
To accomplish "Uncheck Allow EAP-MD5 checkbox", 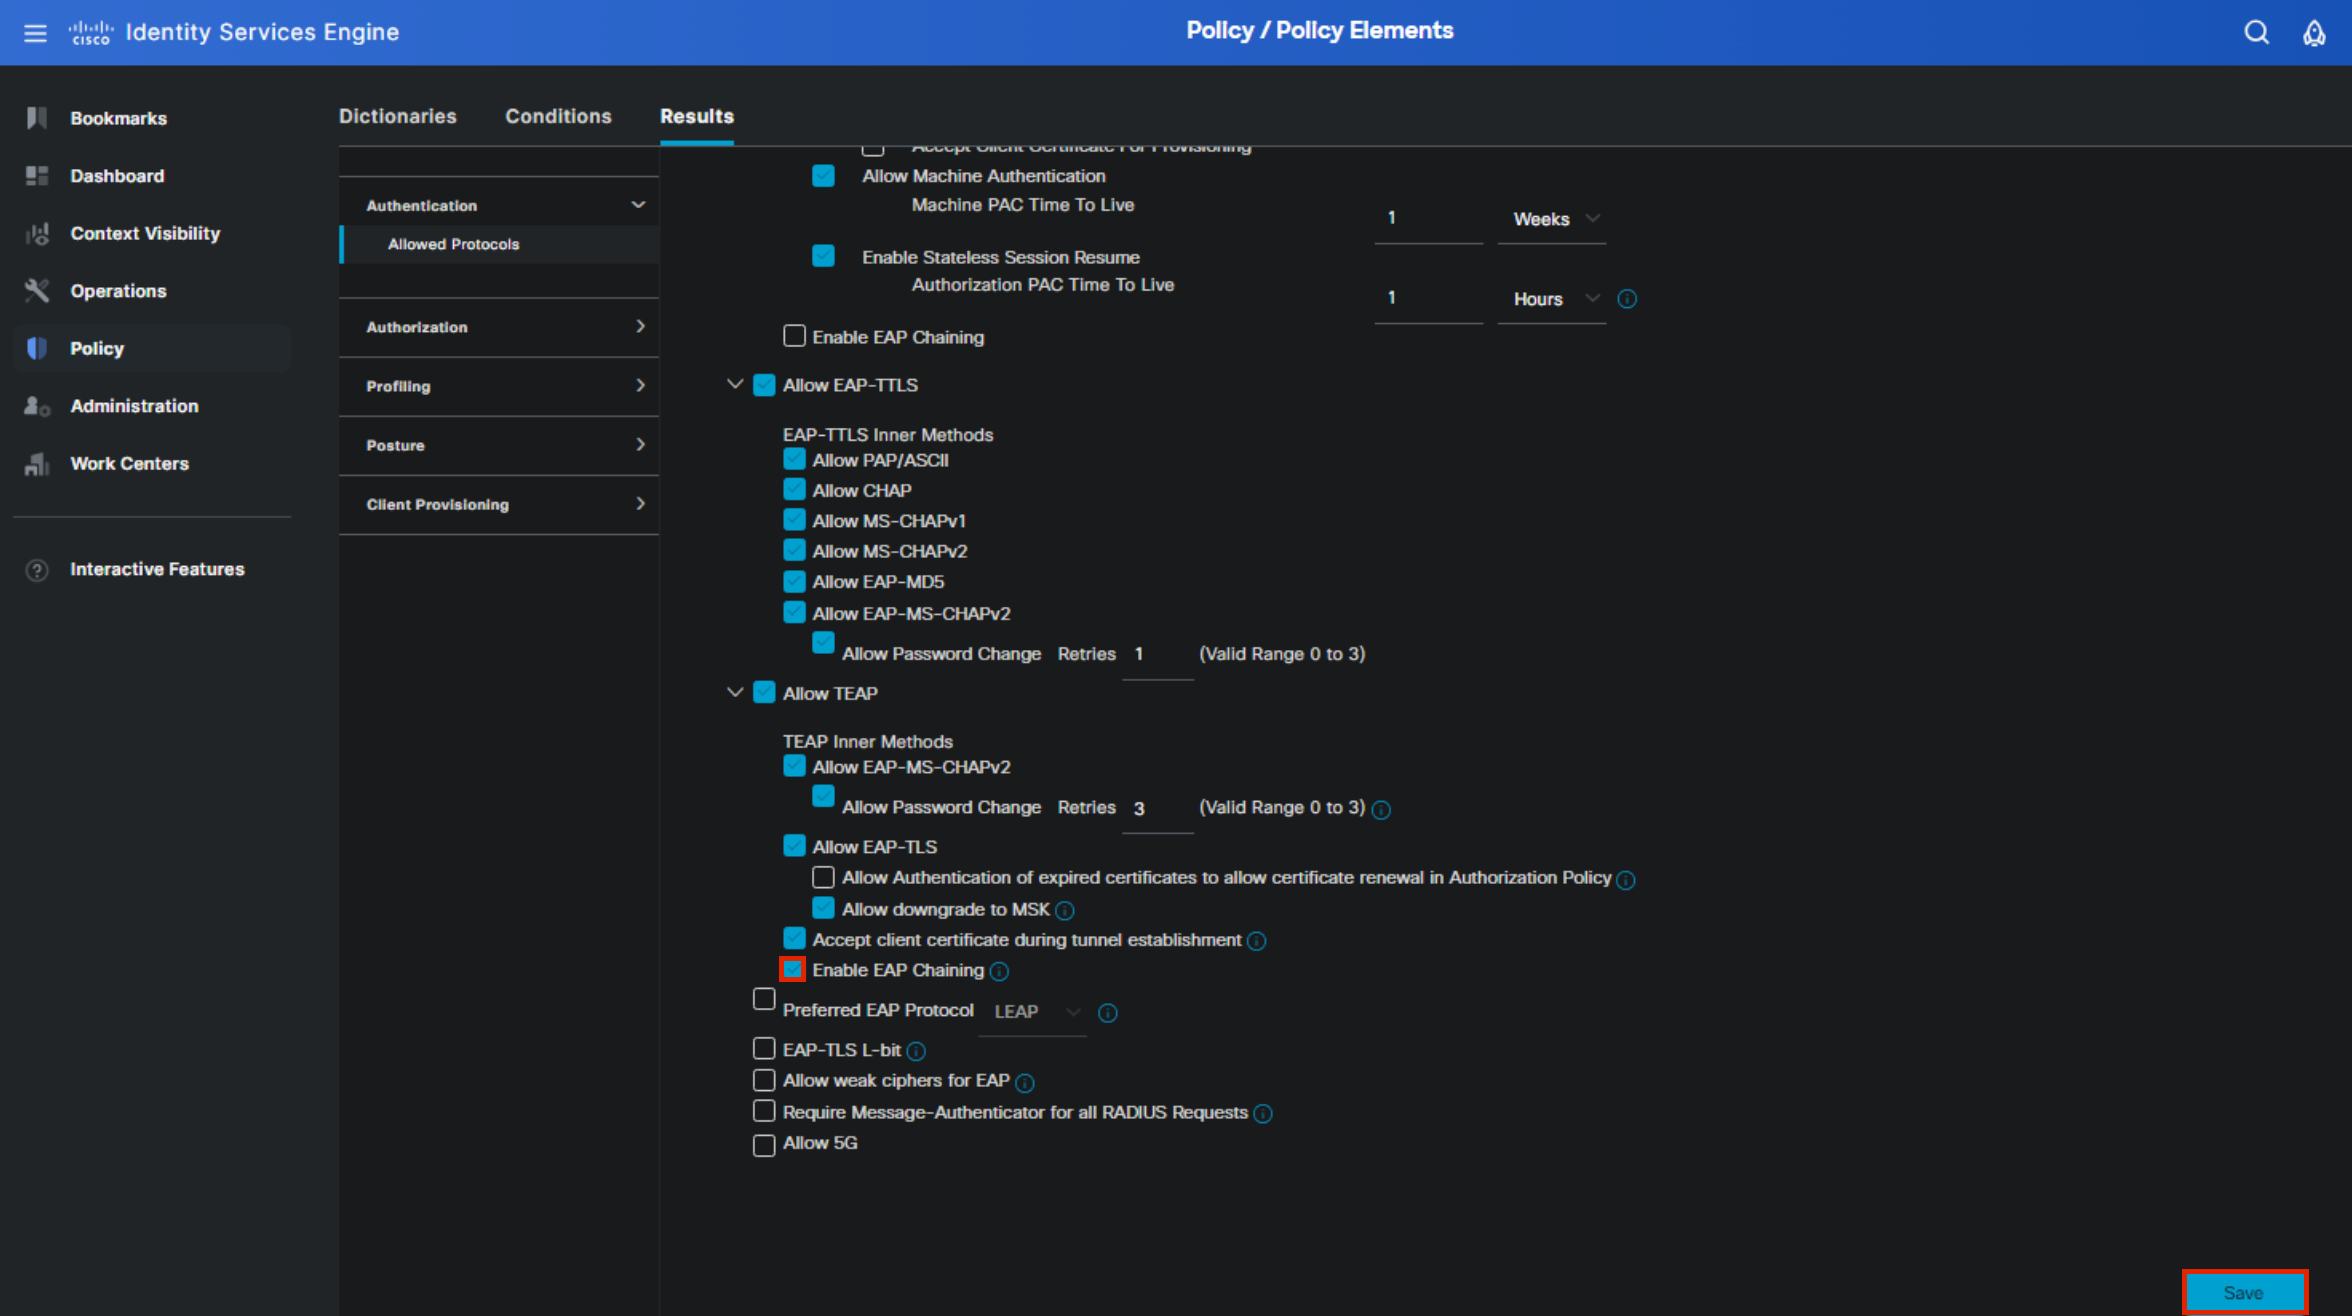I will point(794,581).
